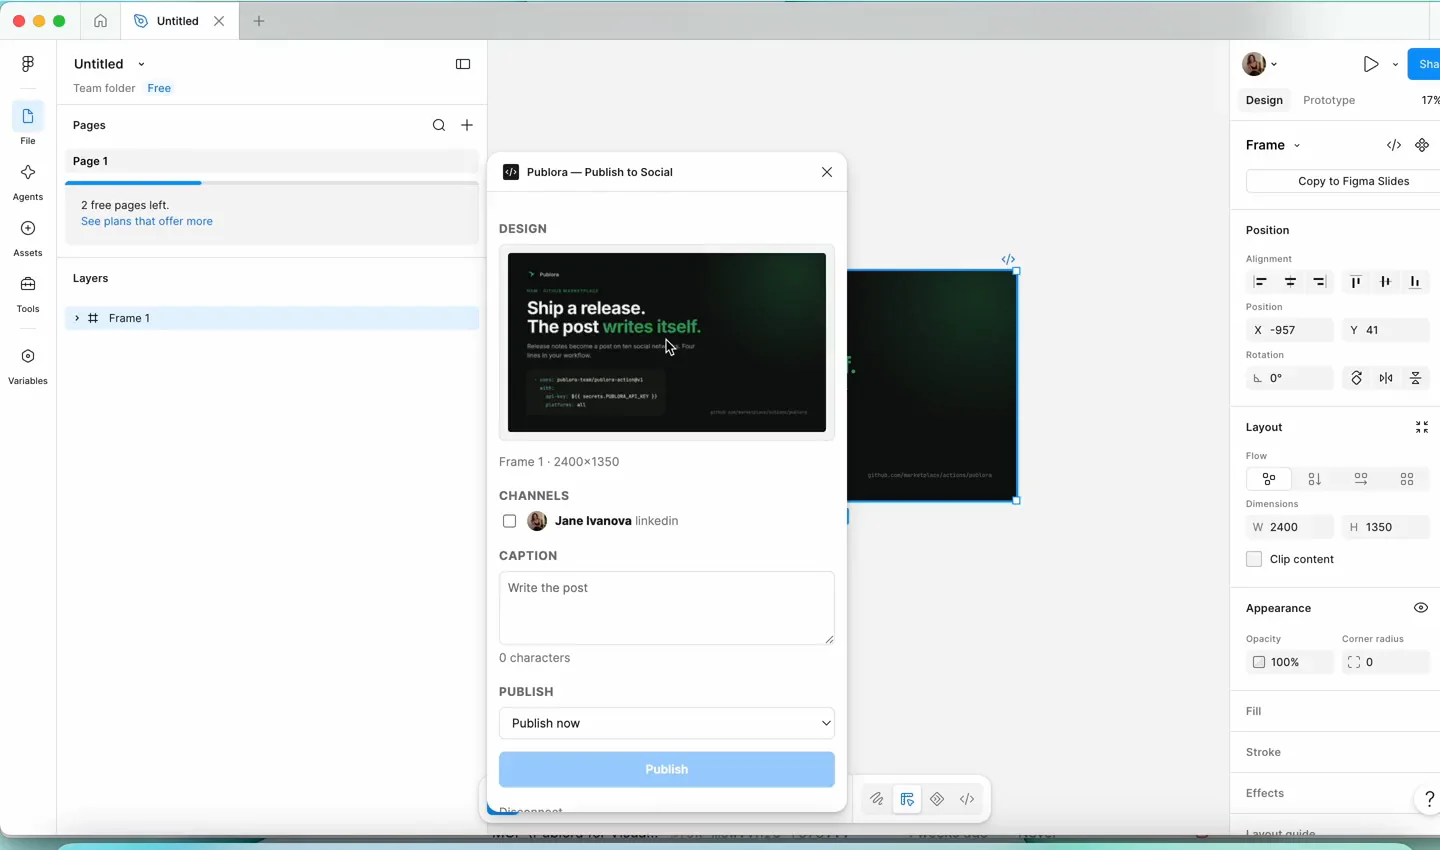Toggle Appearance visibility eye icon
Viewport: 1440px width, 850px height.
(x=1421, y=608)
